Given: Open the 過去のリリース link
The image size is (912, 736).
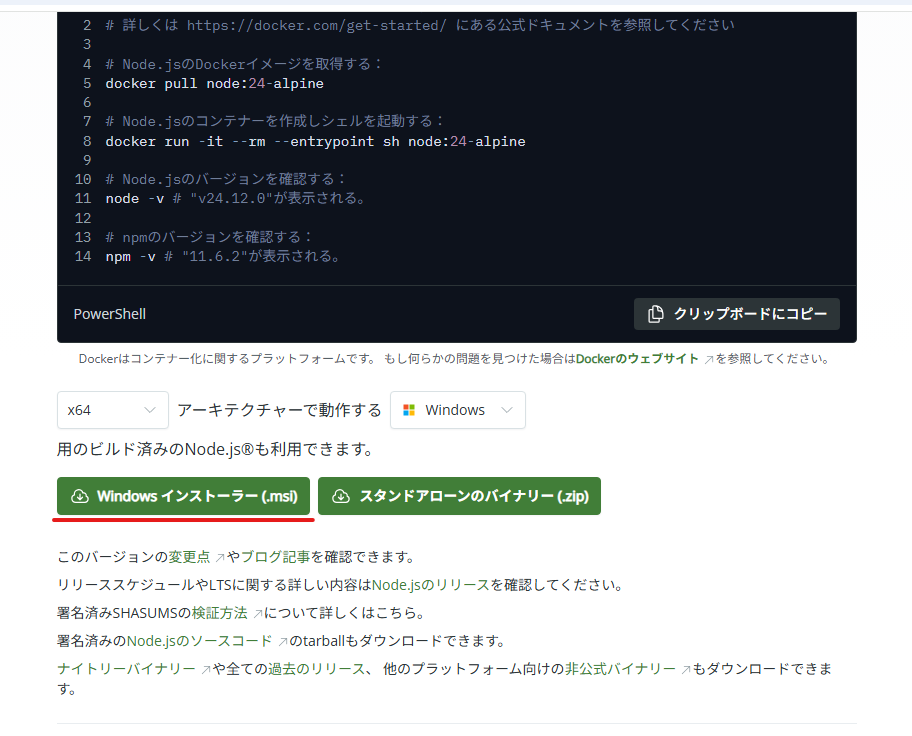Looking at the screenshot, I should coord(316,668).
